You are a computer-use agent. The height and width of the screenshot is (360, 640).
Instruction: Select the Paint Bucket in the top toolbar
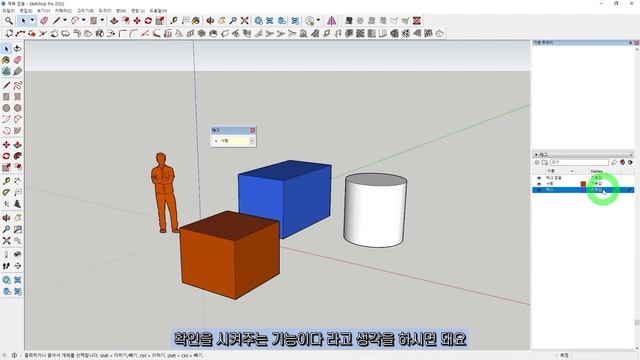[196, 20]
